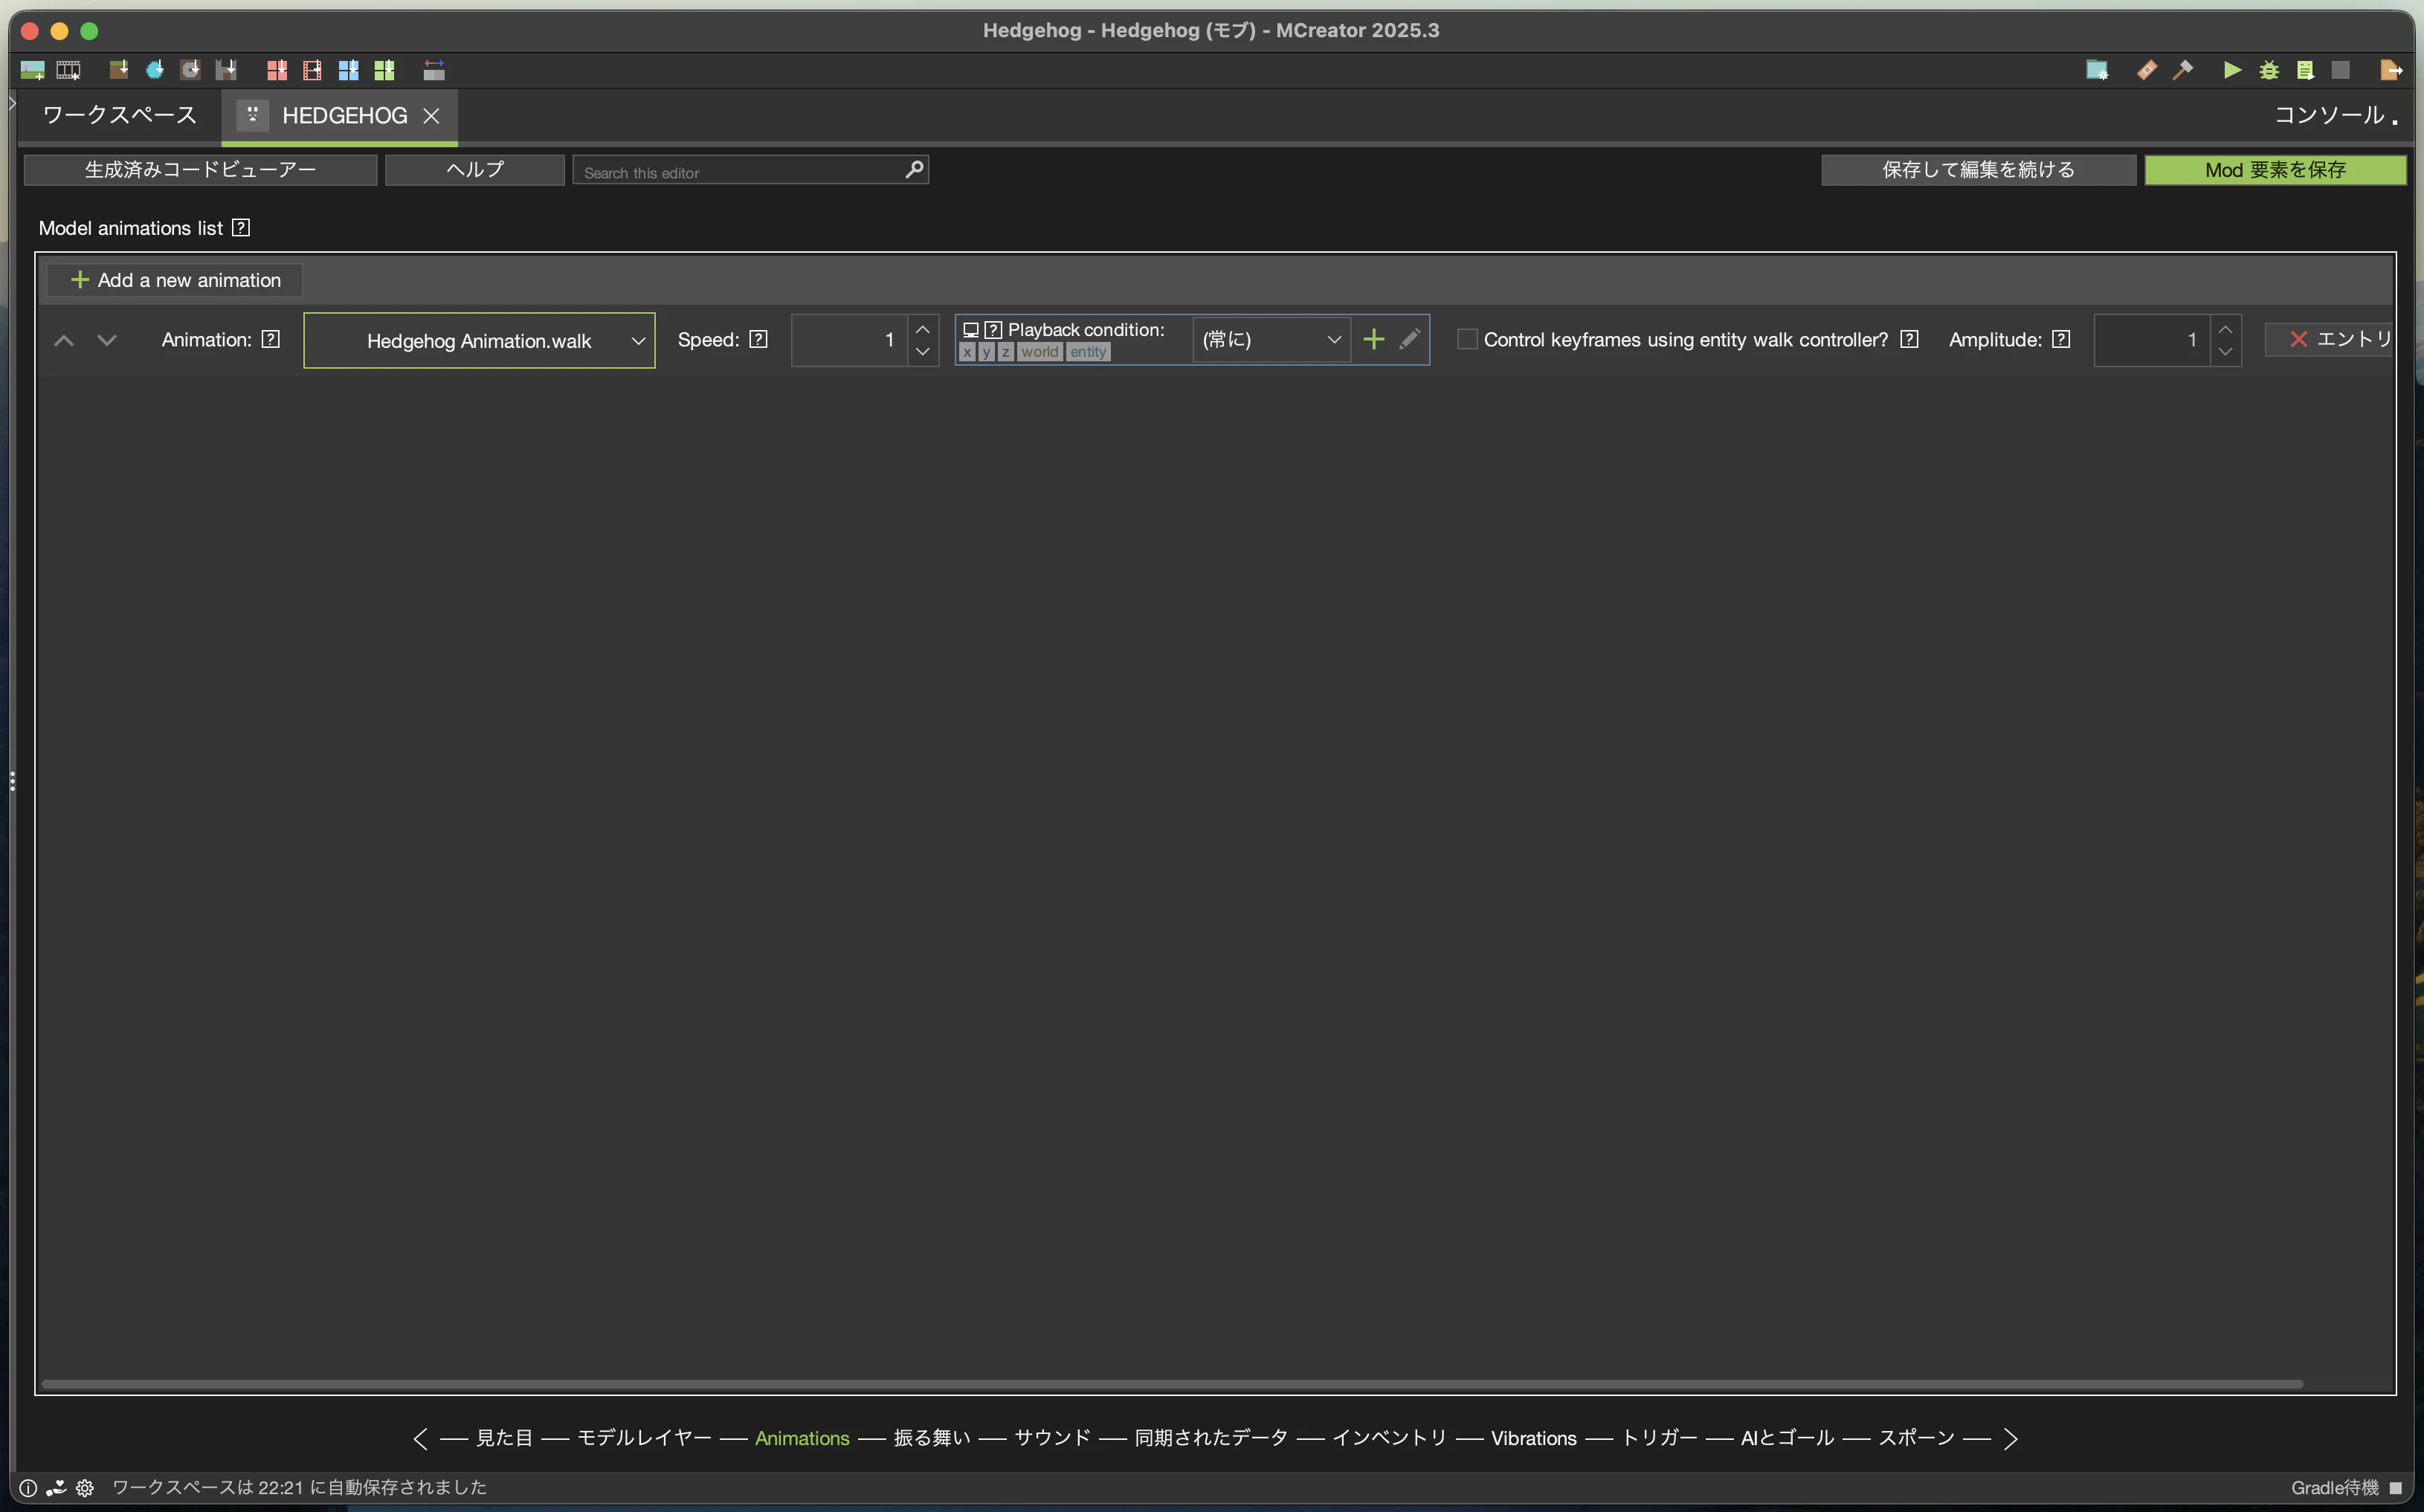
Task: Click the debug bug icon in toolbar
Action: [2269, 70]
